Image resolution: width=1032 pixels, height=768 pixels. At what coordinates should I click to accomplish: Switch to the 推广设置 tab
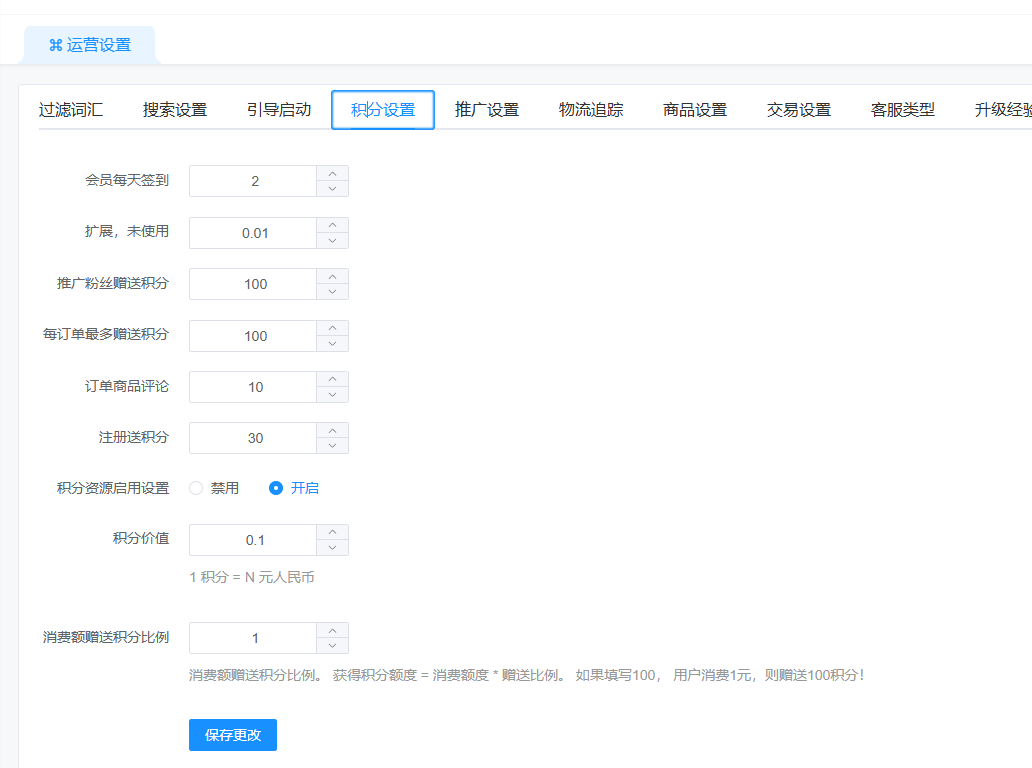point(487,110)
